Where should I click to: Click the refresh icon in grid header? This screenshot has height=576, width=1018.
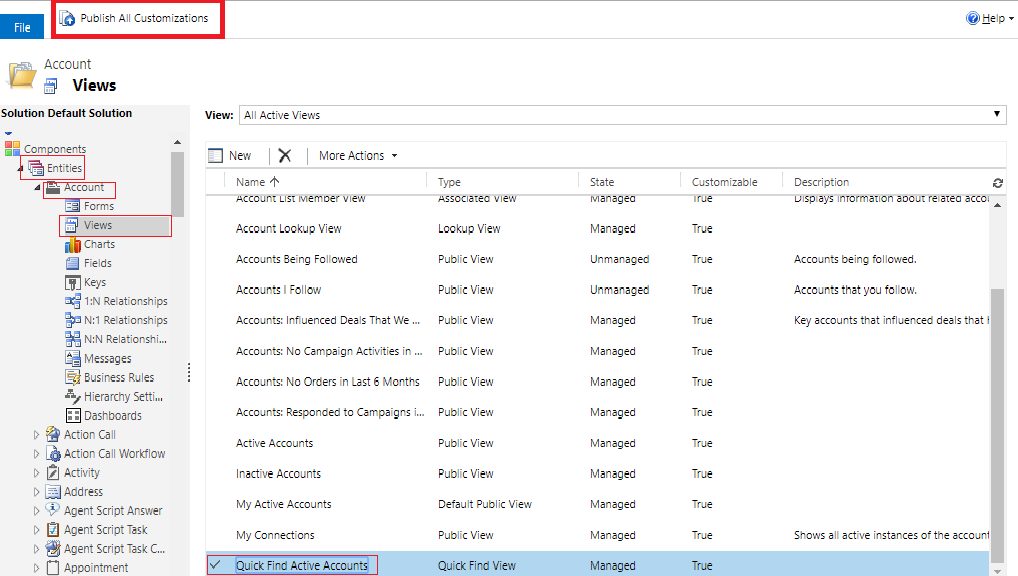coord(997,182)
